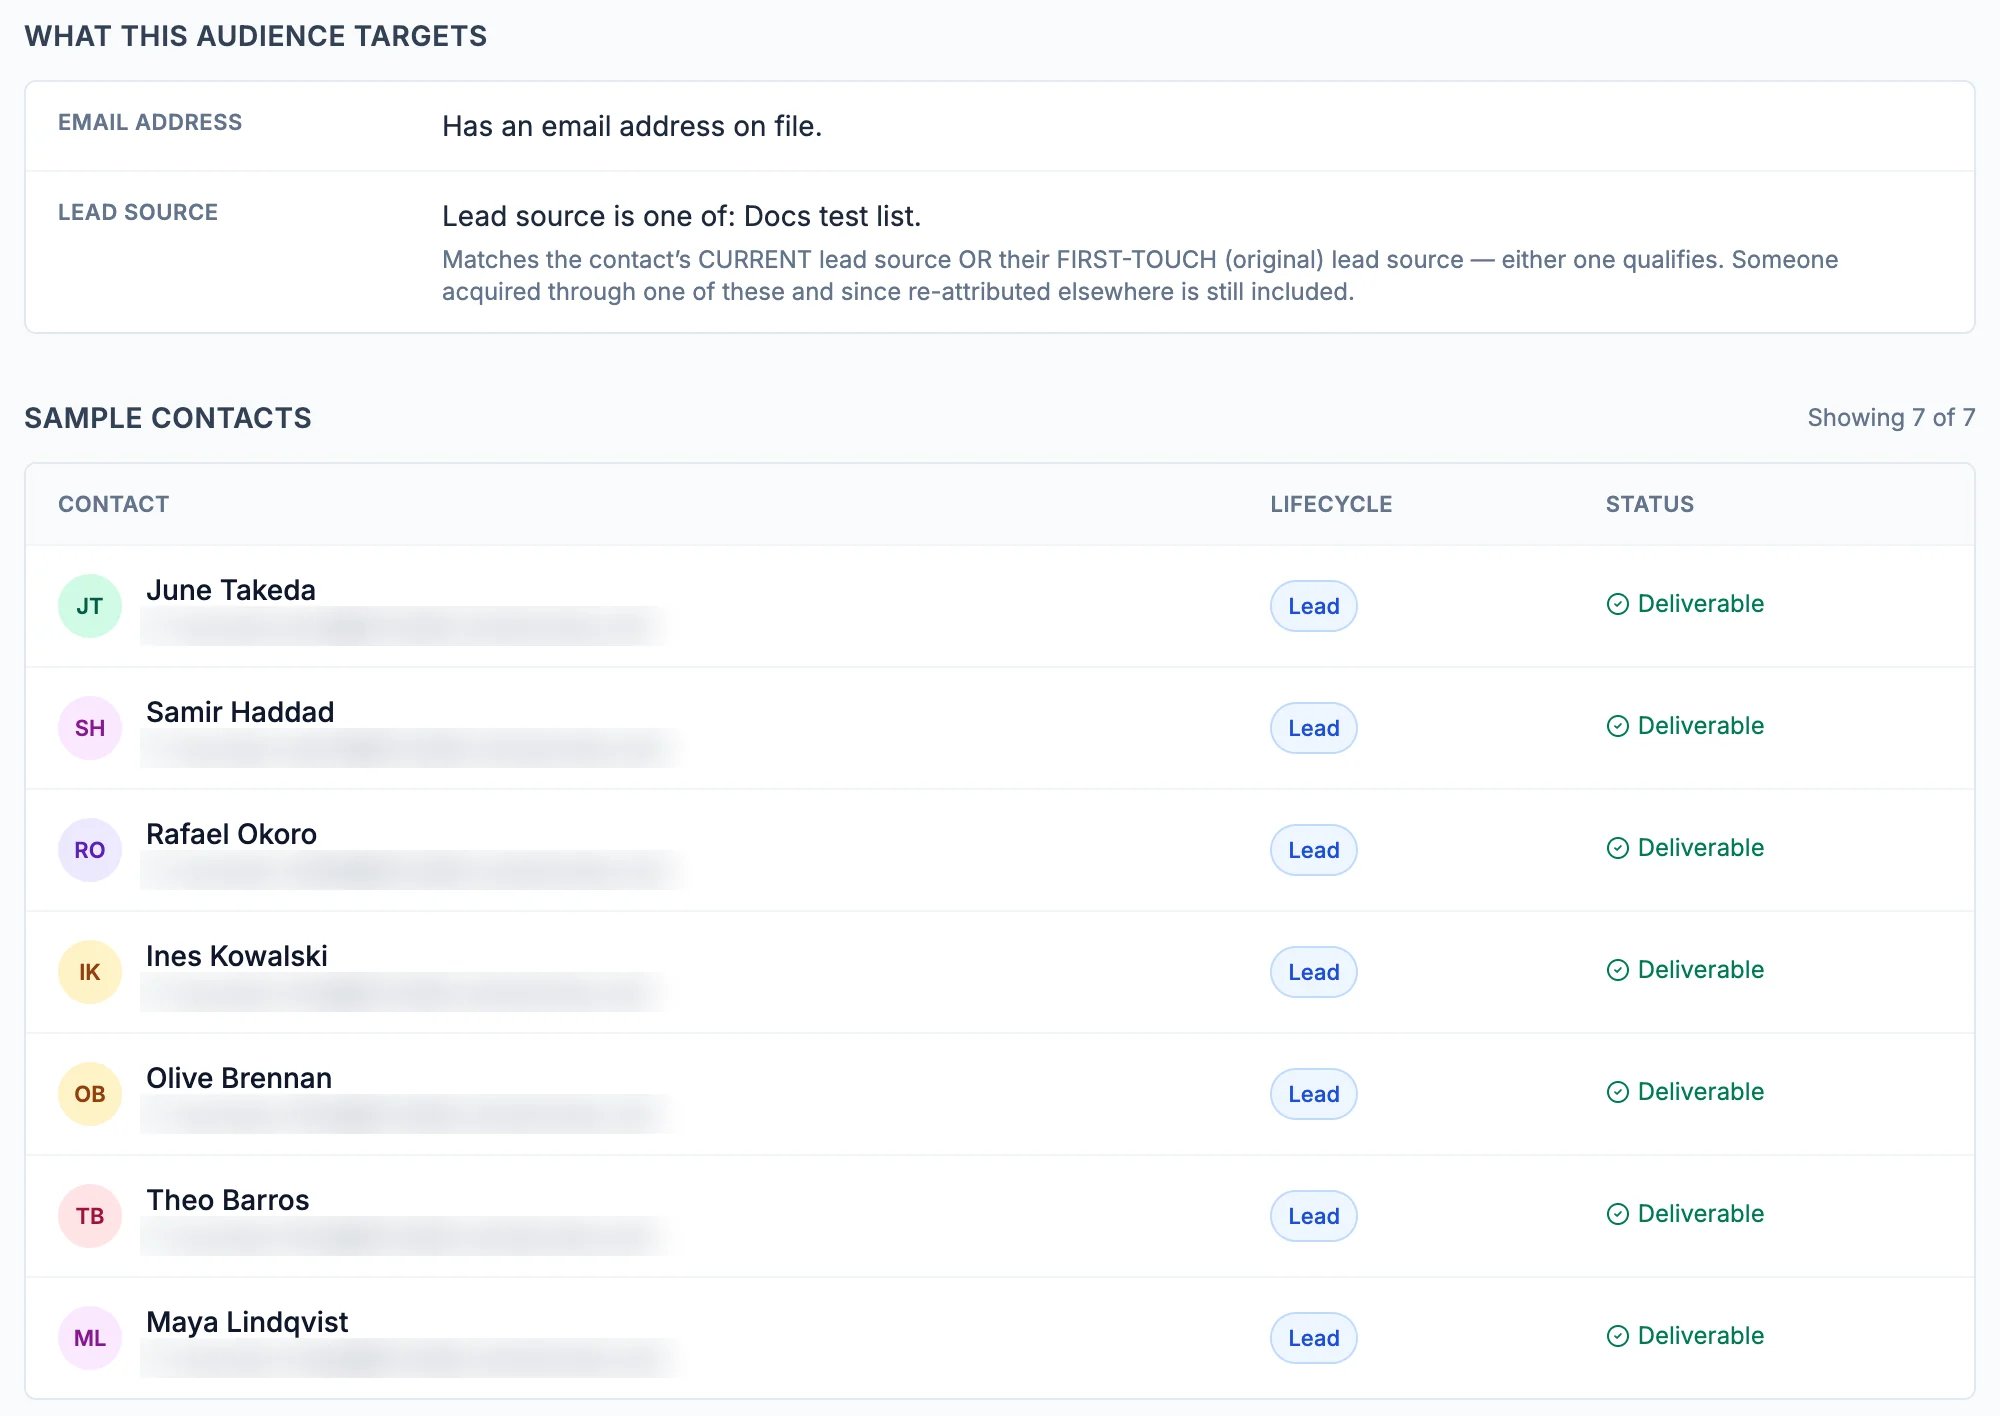Click the Lead badge in Ines Kowalski's row
Screen dimensions: 2000x1416
tap(1313, 972)
